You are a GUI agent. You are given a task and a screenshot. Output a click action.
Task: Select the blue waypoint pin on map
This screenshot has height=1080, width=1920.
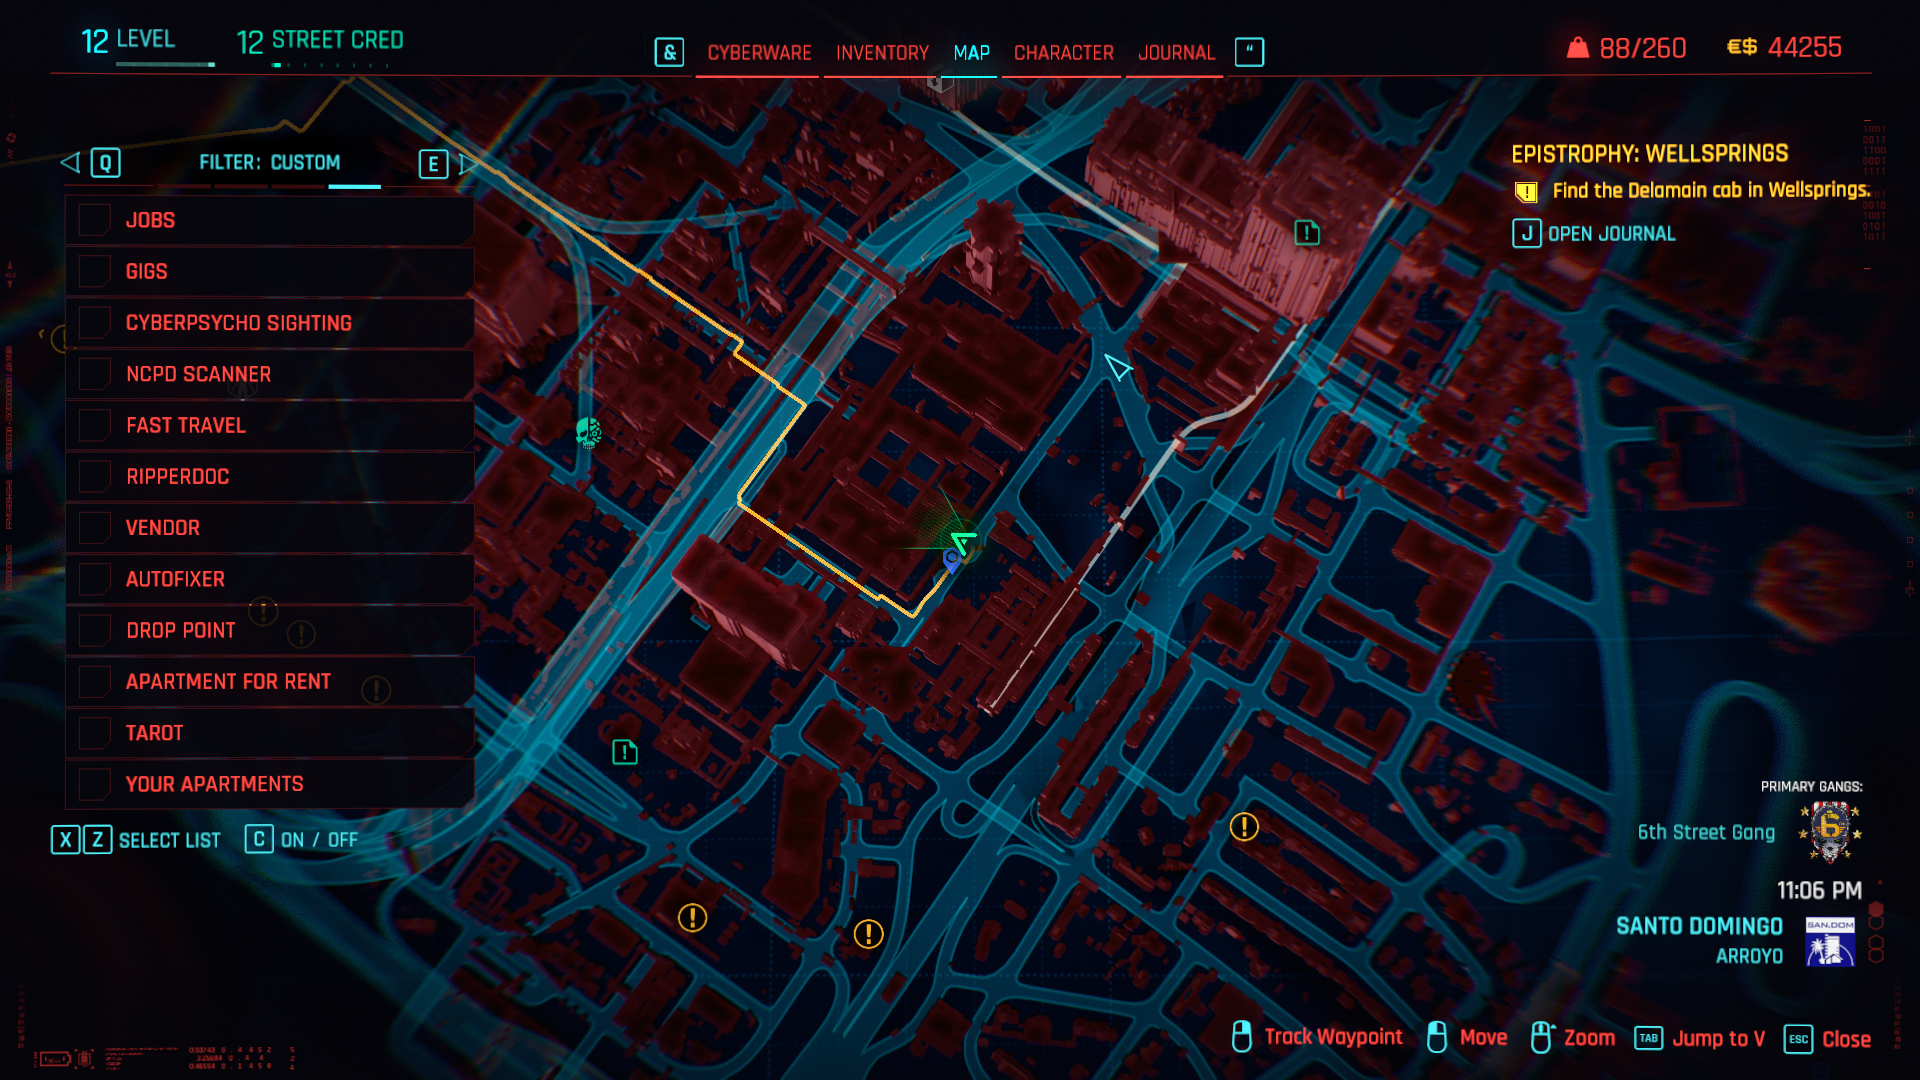951,561
